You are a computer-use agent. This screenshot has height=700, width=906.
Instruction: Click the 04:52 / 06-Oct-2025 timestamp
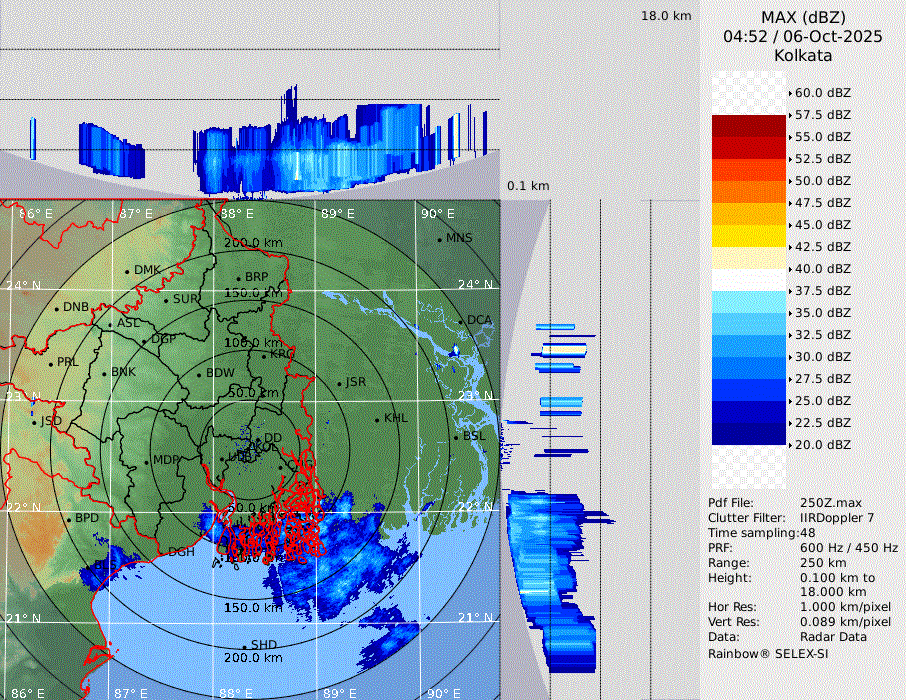click(x=803, y=36)
